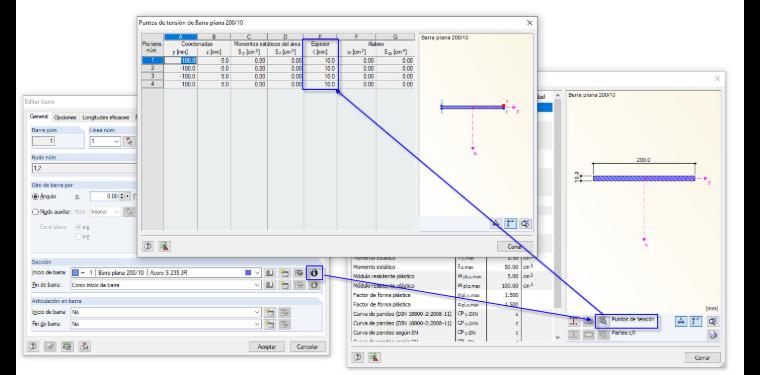The height and width of the screenshot is (375, 760).
Task: Print graphic icon below section info zoom
Action: click(x=712, y=334)
